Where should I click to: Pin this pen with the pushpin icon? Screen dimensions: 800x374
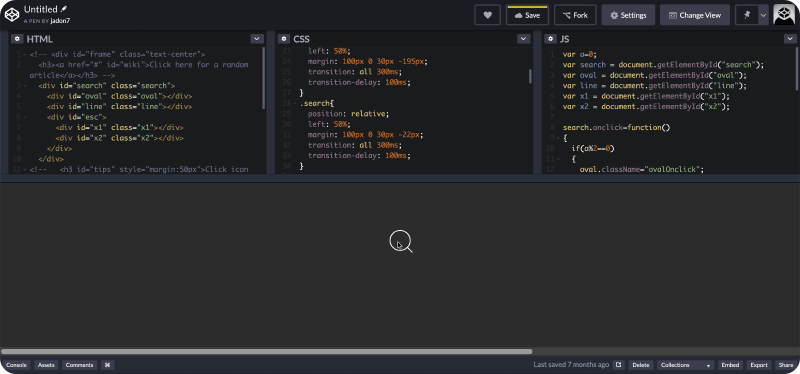tap(747, 15)
